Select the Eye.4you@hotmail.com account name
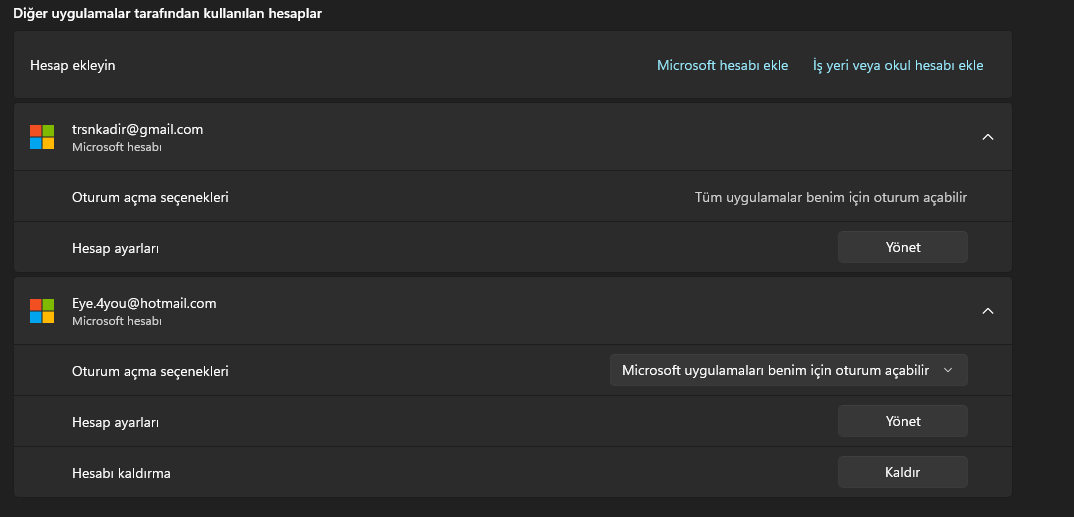The height and width of the screenshot is (517, 1074). click(144, 303)
